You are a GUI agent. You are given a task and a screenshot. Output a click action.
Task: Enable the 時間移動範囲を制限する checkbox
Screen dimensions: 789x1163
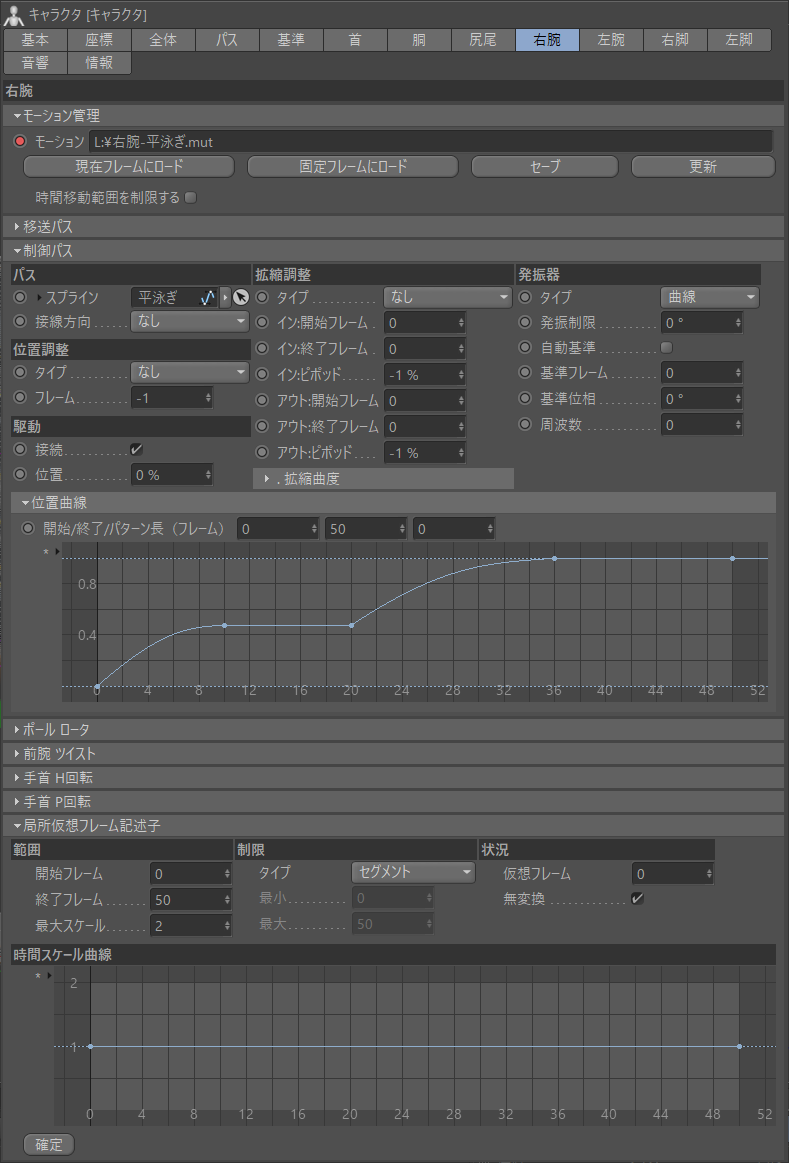click(x=191, y=197)
